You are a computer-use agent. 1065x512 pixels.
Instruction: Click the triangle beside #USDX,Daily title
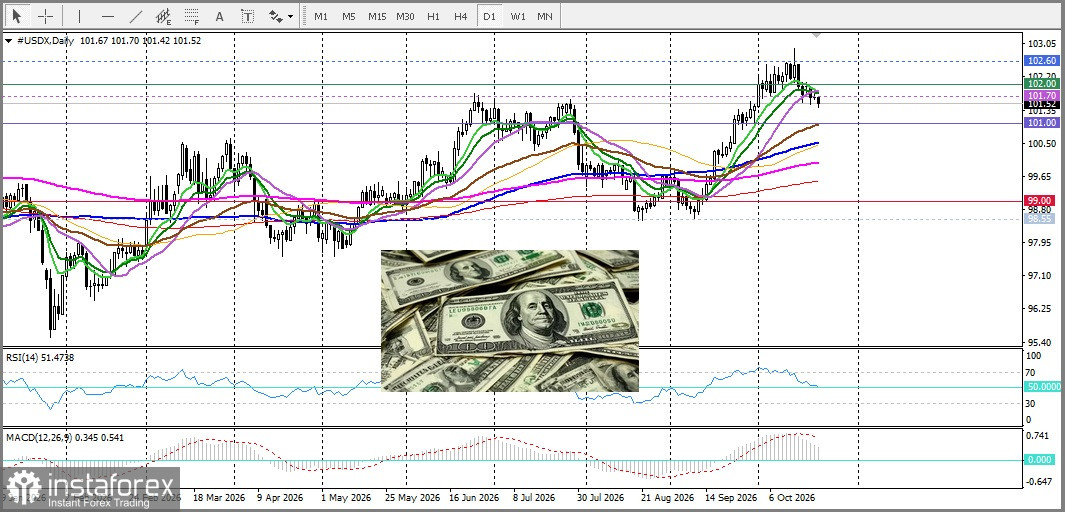click(8, 41)
